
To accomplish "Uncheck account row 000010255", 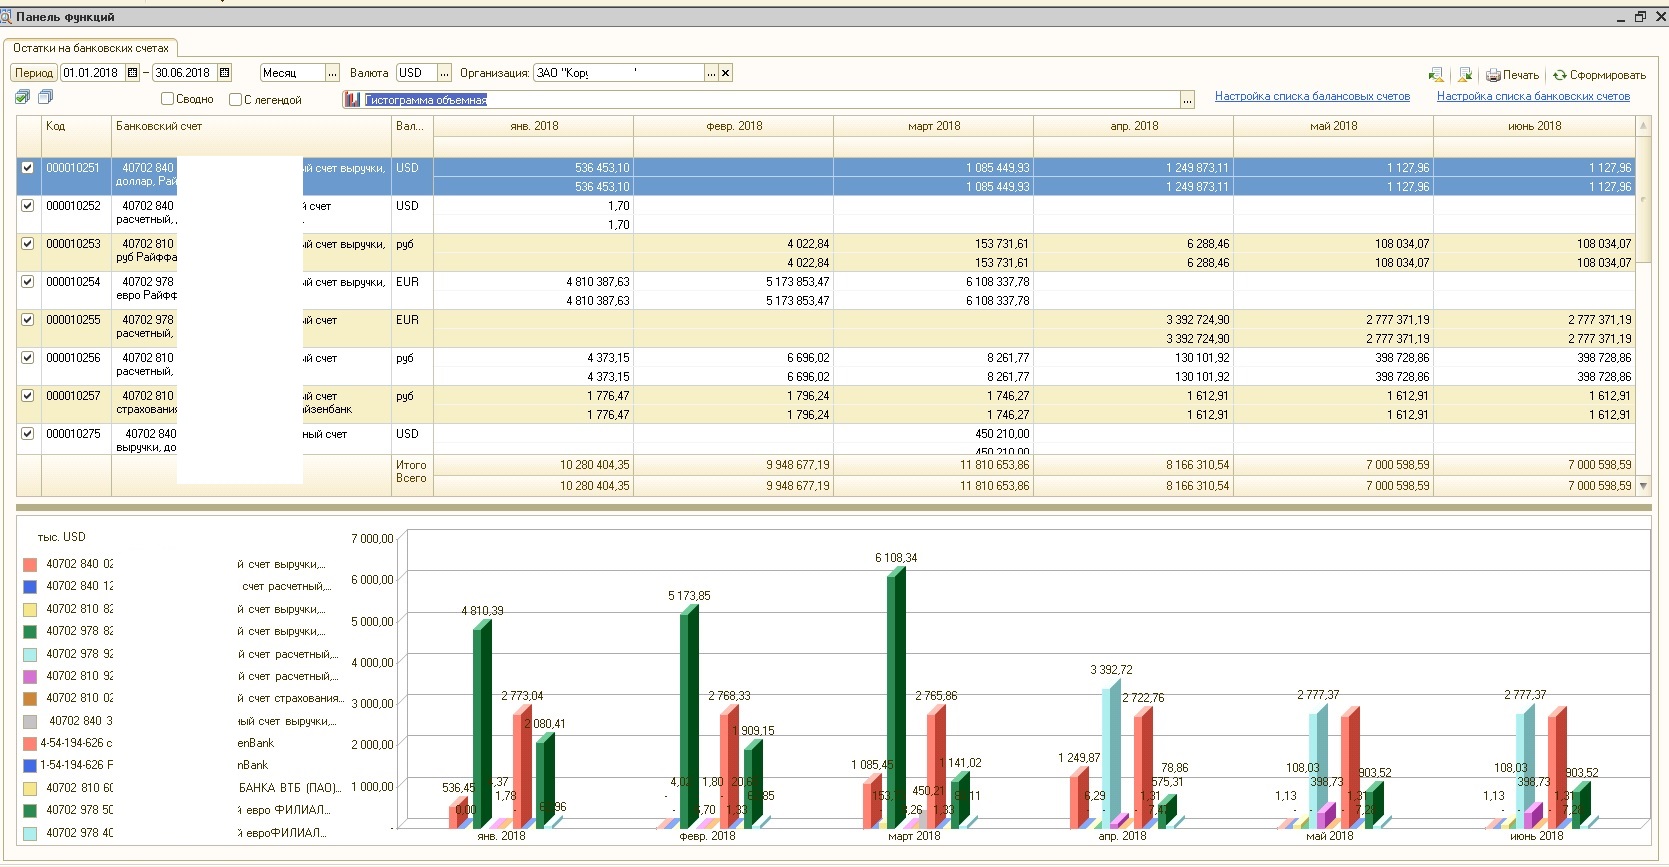I will click(28, 320).
